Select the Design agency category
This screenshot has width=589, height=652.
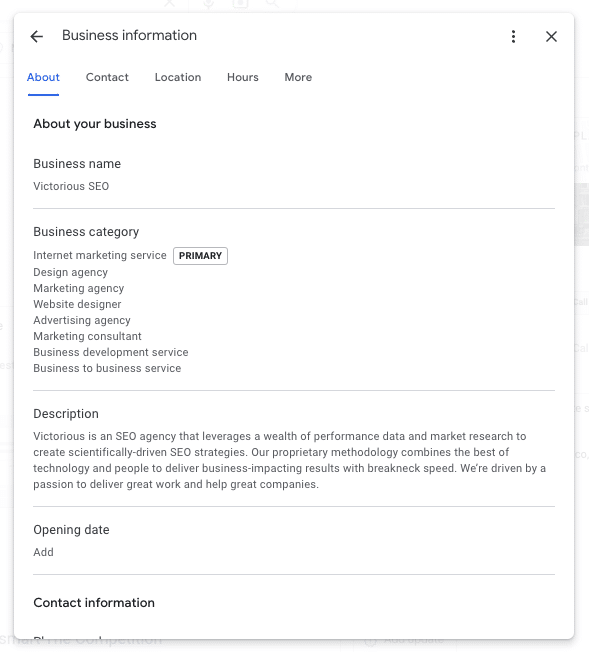coord(71,272)
